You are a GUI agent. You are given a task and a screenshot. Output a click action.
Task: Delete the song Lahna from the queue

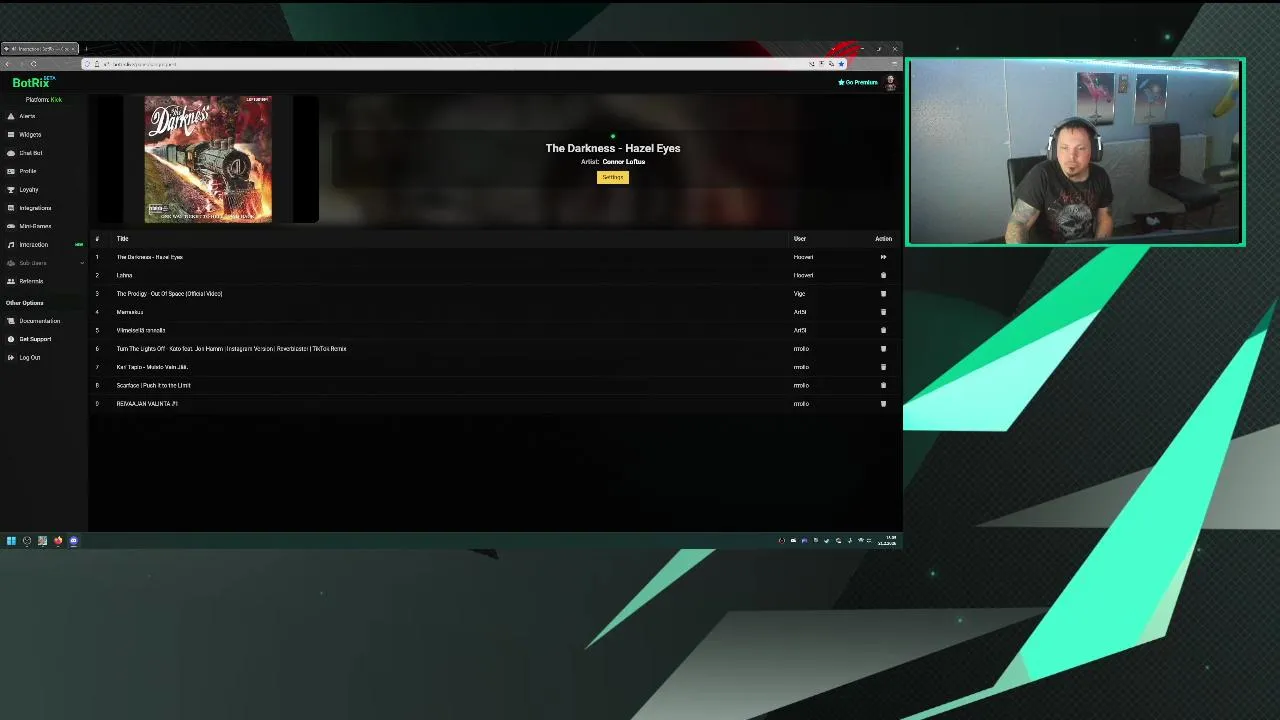click(883, 275)
